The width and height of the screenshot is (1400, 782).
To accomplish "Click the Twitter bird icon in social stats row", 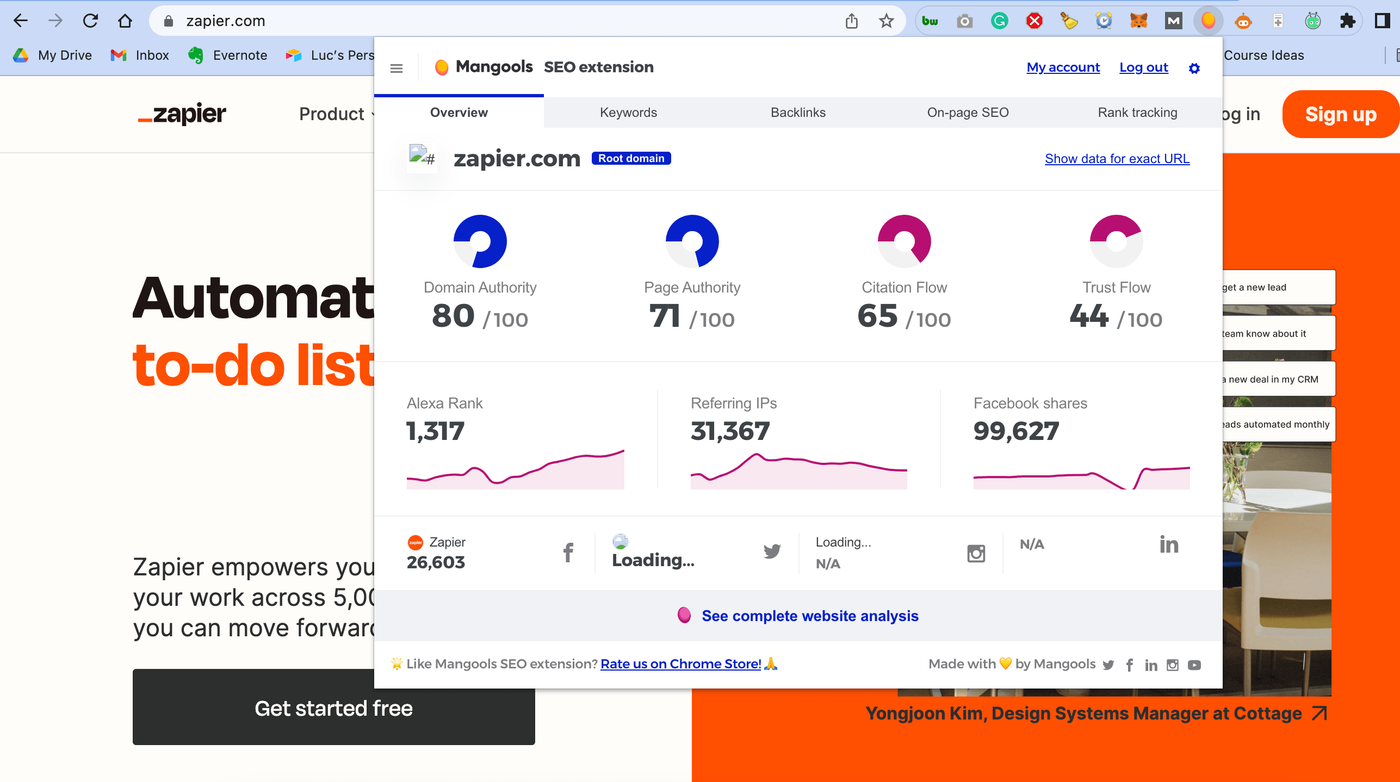I will coord(772,551).
